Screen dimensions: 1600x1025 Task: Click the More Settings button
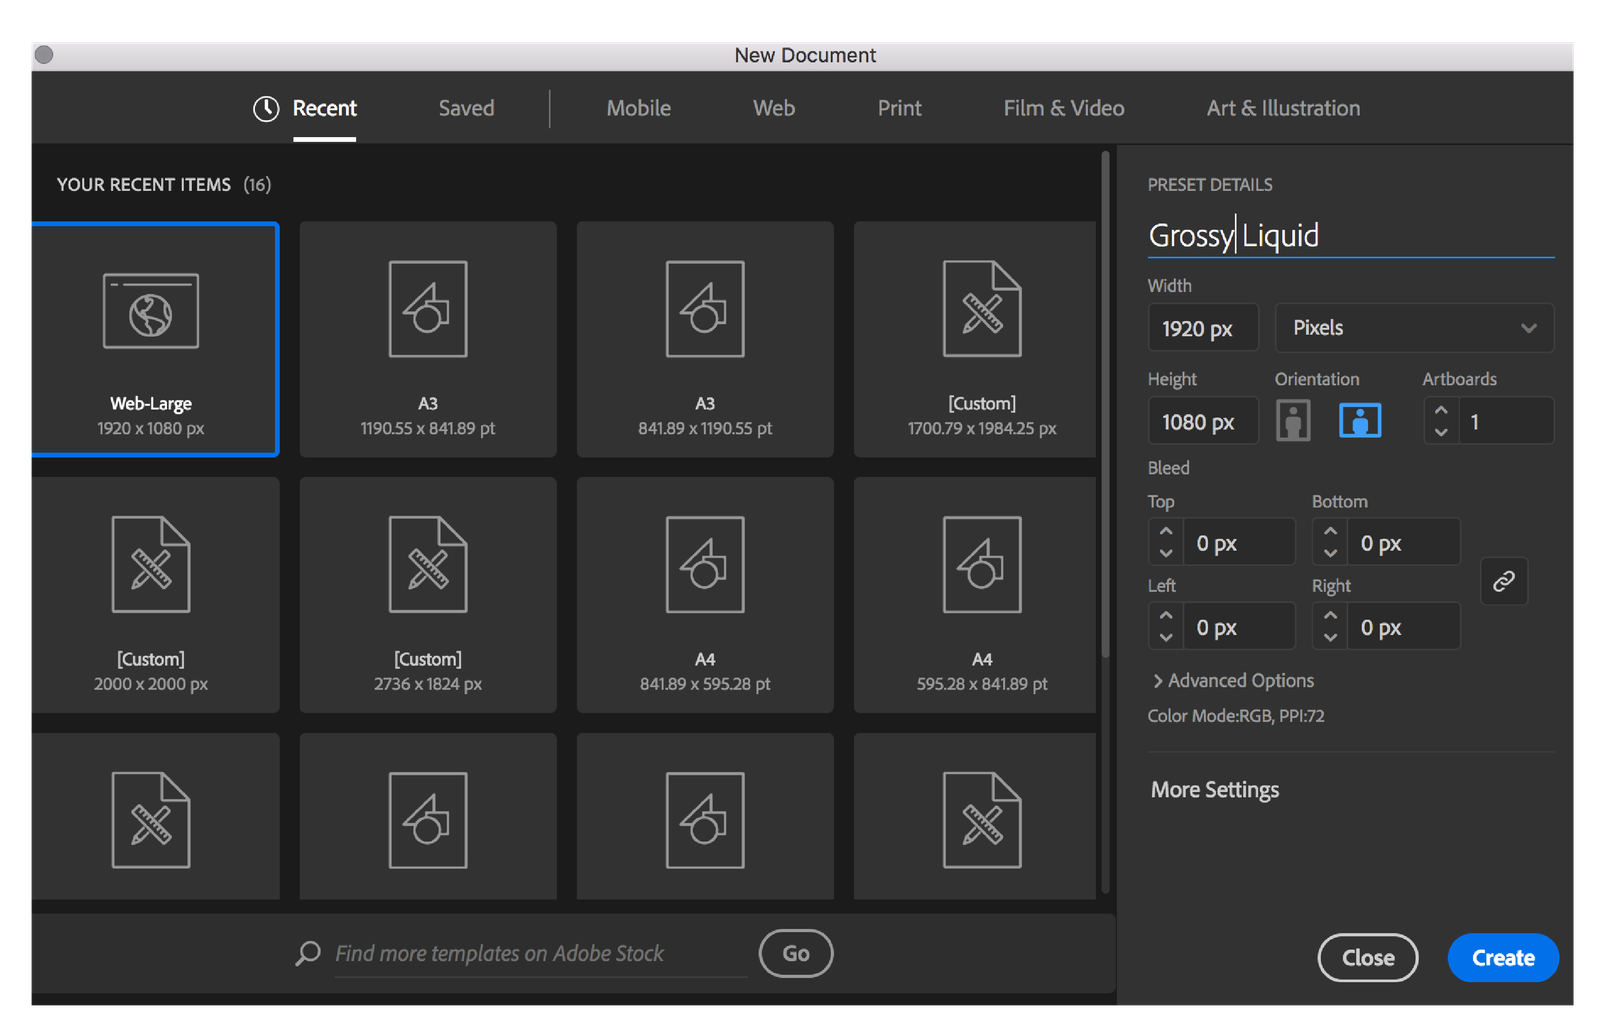[x=1215, y=790]
